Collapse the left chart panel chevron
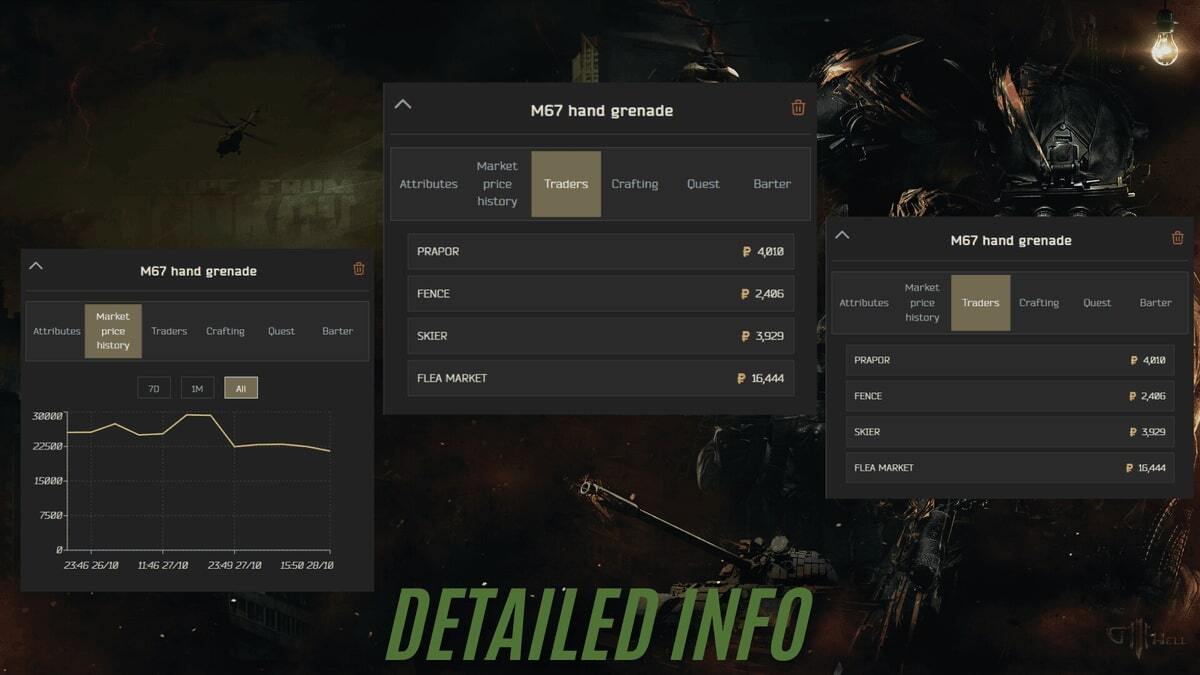The image size is (1200, 675). pyautogui.click(x=36, y=266)
